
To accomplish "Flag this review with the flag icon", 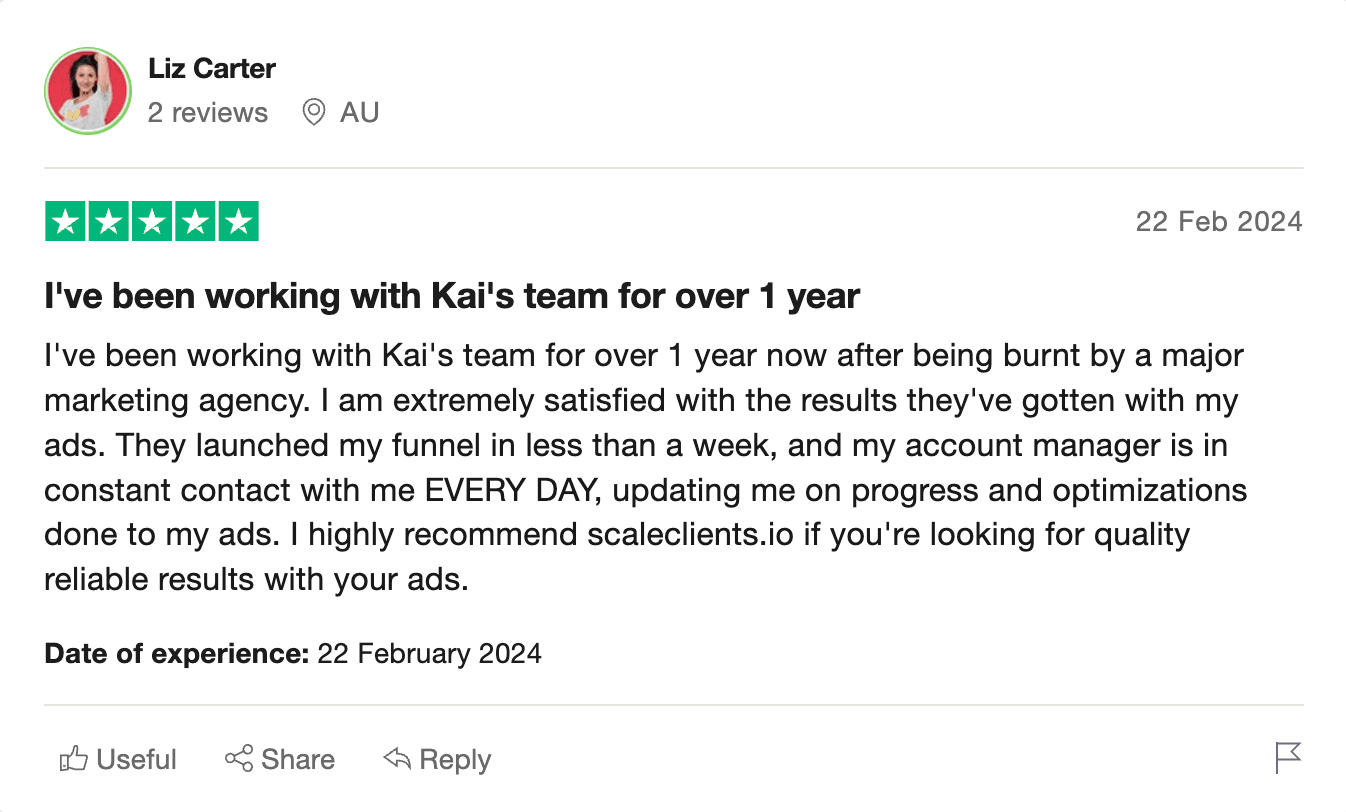I will click(x=1288, y=758).
